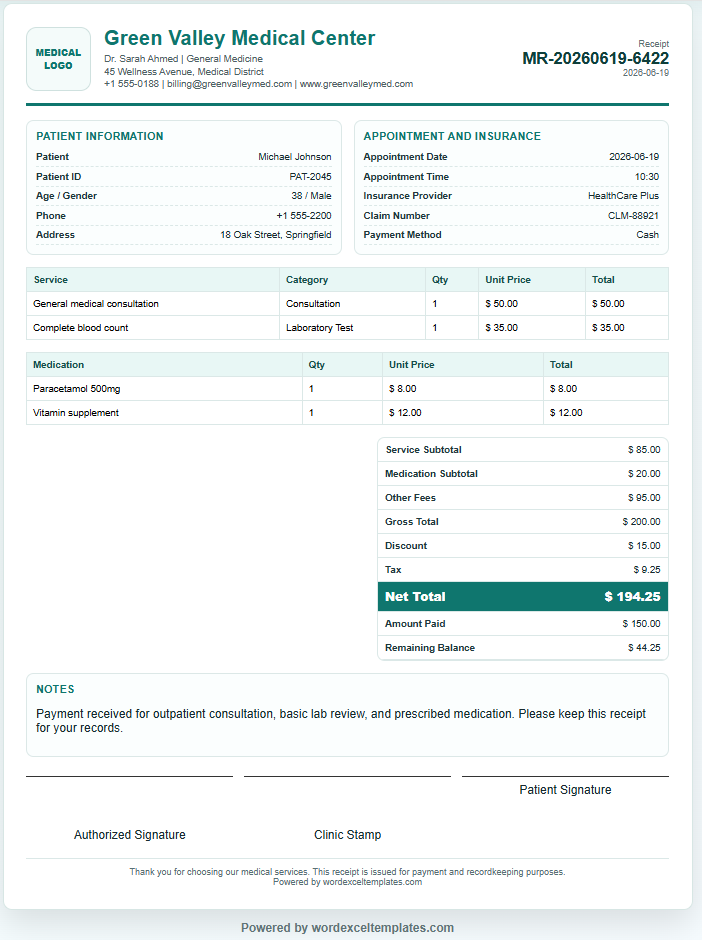
Task: Select insurance provider HealthCare Plus
Action: pyautogui.click(x=623, y=195)
